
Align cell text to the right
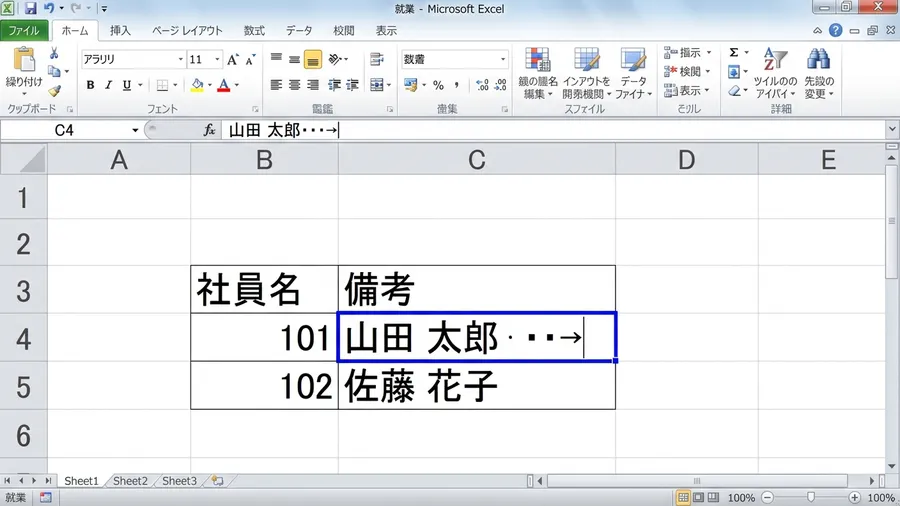click(313, 85)
